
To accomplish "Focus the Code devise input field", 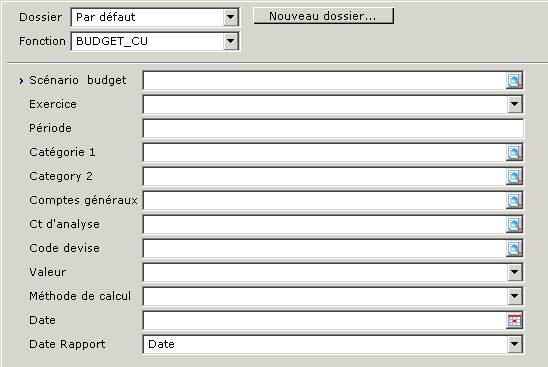I will coord(325,249).
